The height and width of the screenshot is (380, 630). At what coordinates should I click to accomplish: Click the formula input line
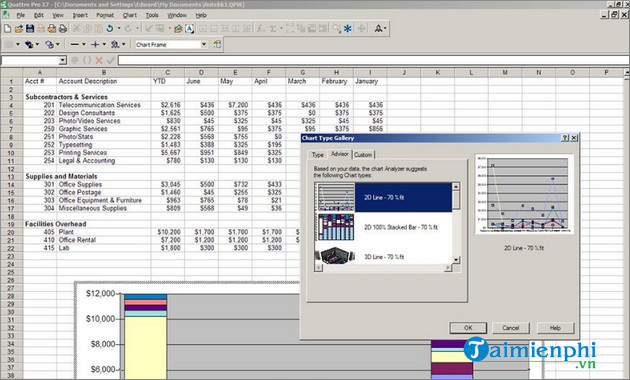(373, 61)
